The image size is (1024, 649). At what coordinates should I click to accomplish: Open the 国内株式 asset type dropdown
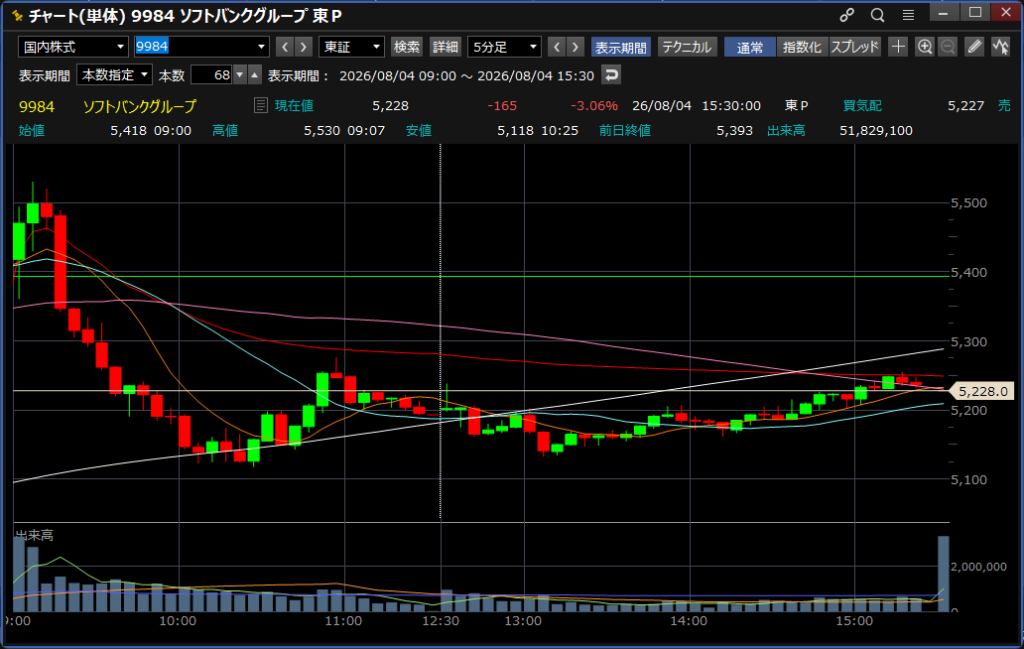tap(72, 46)
